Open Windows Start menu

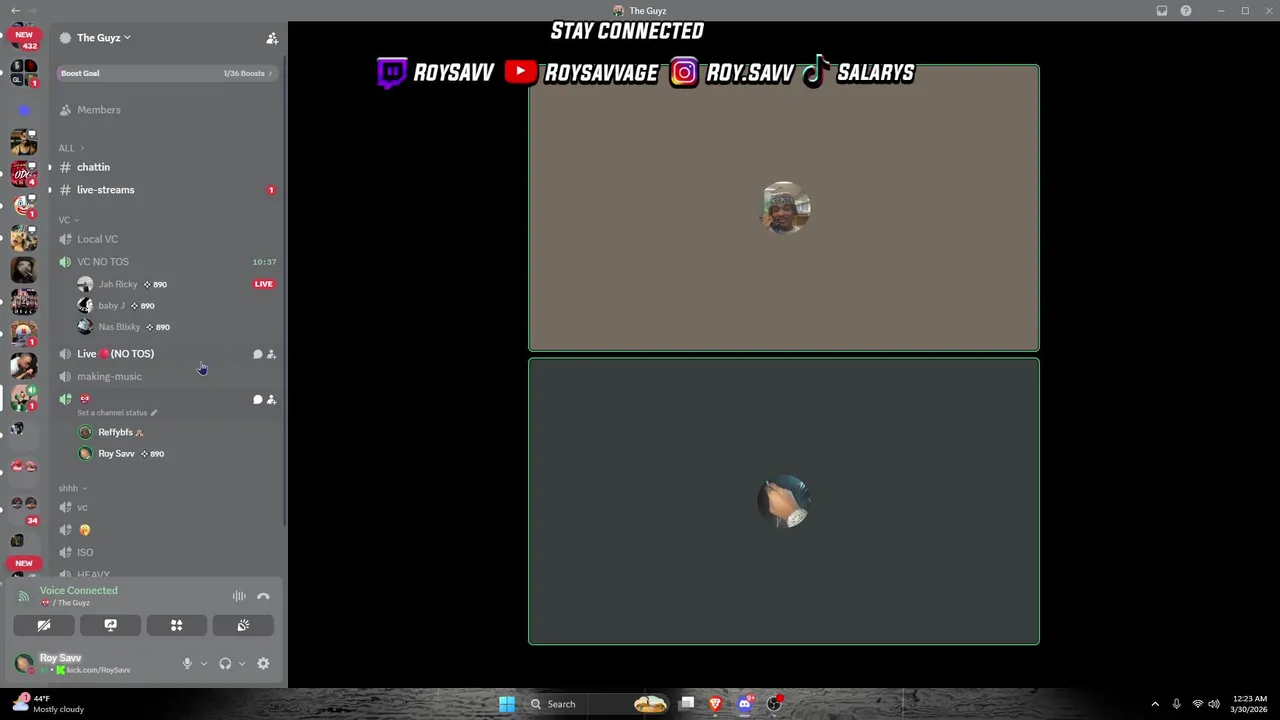507,704
